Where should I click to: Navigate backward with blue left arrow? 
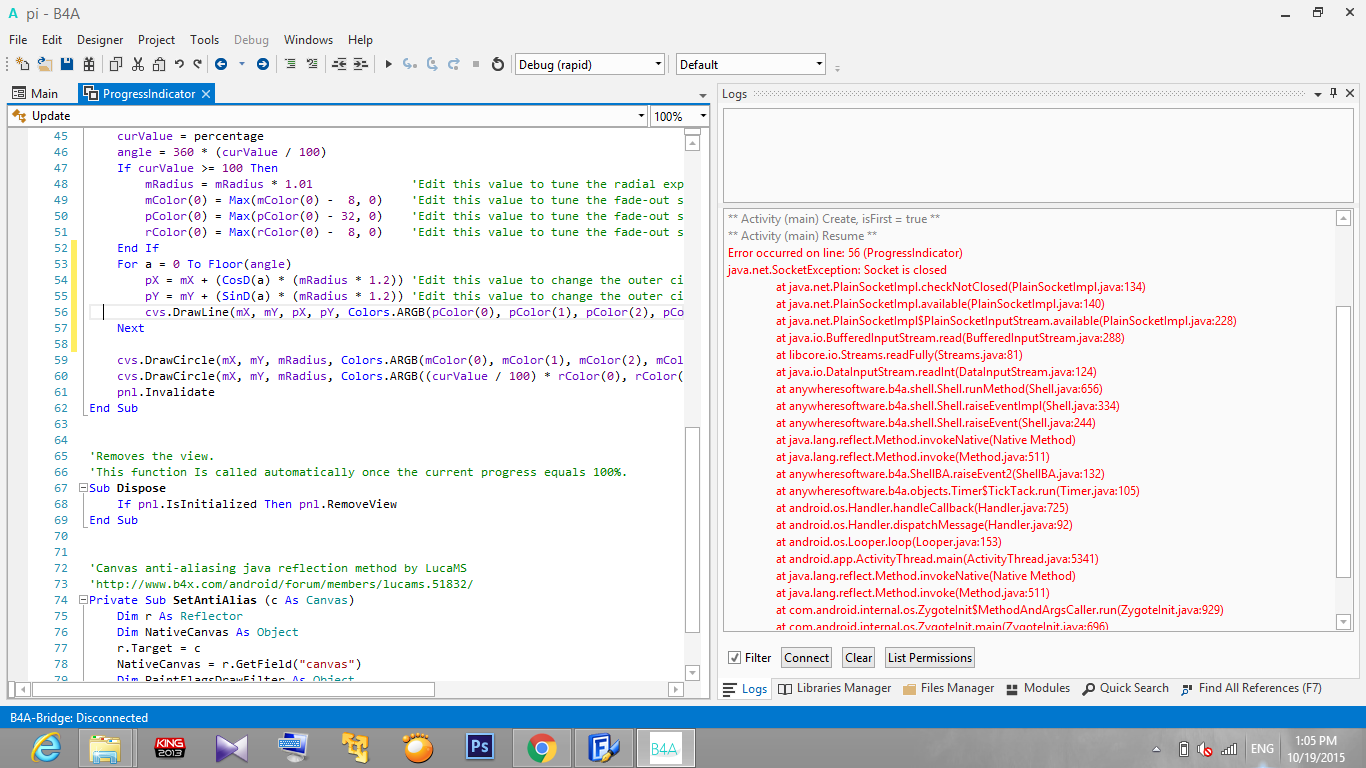click(x=220, y=64)
